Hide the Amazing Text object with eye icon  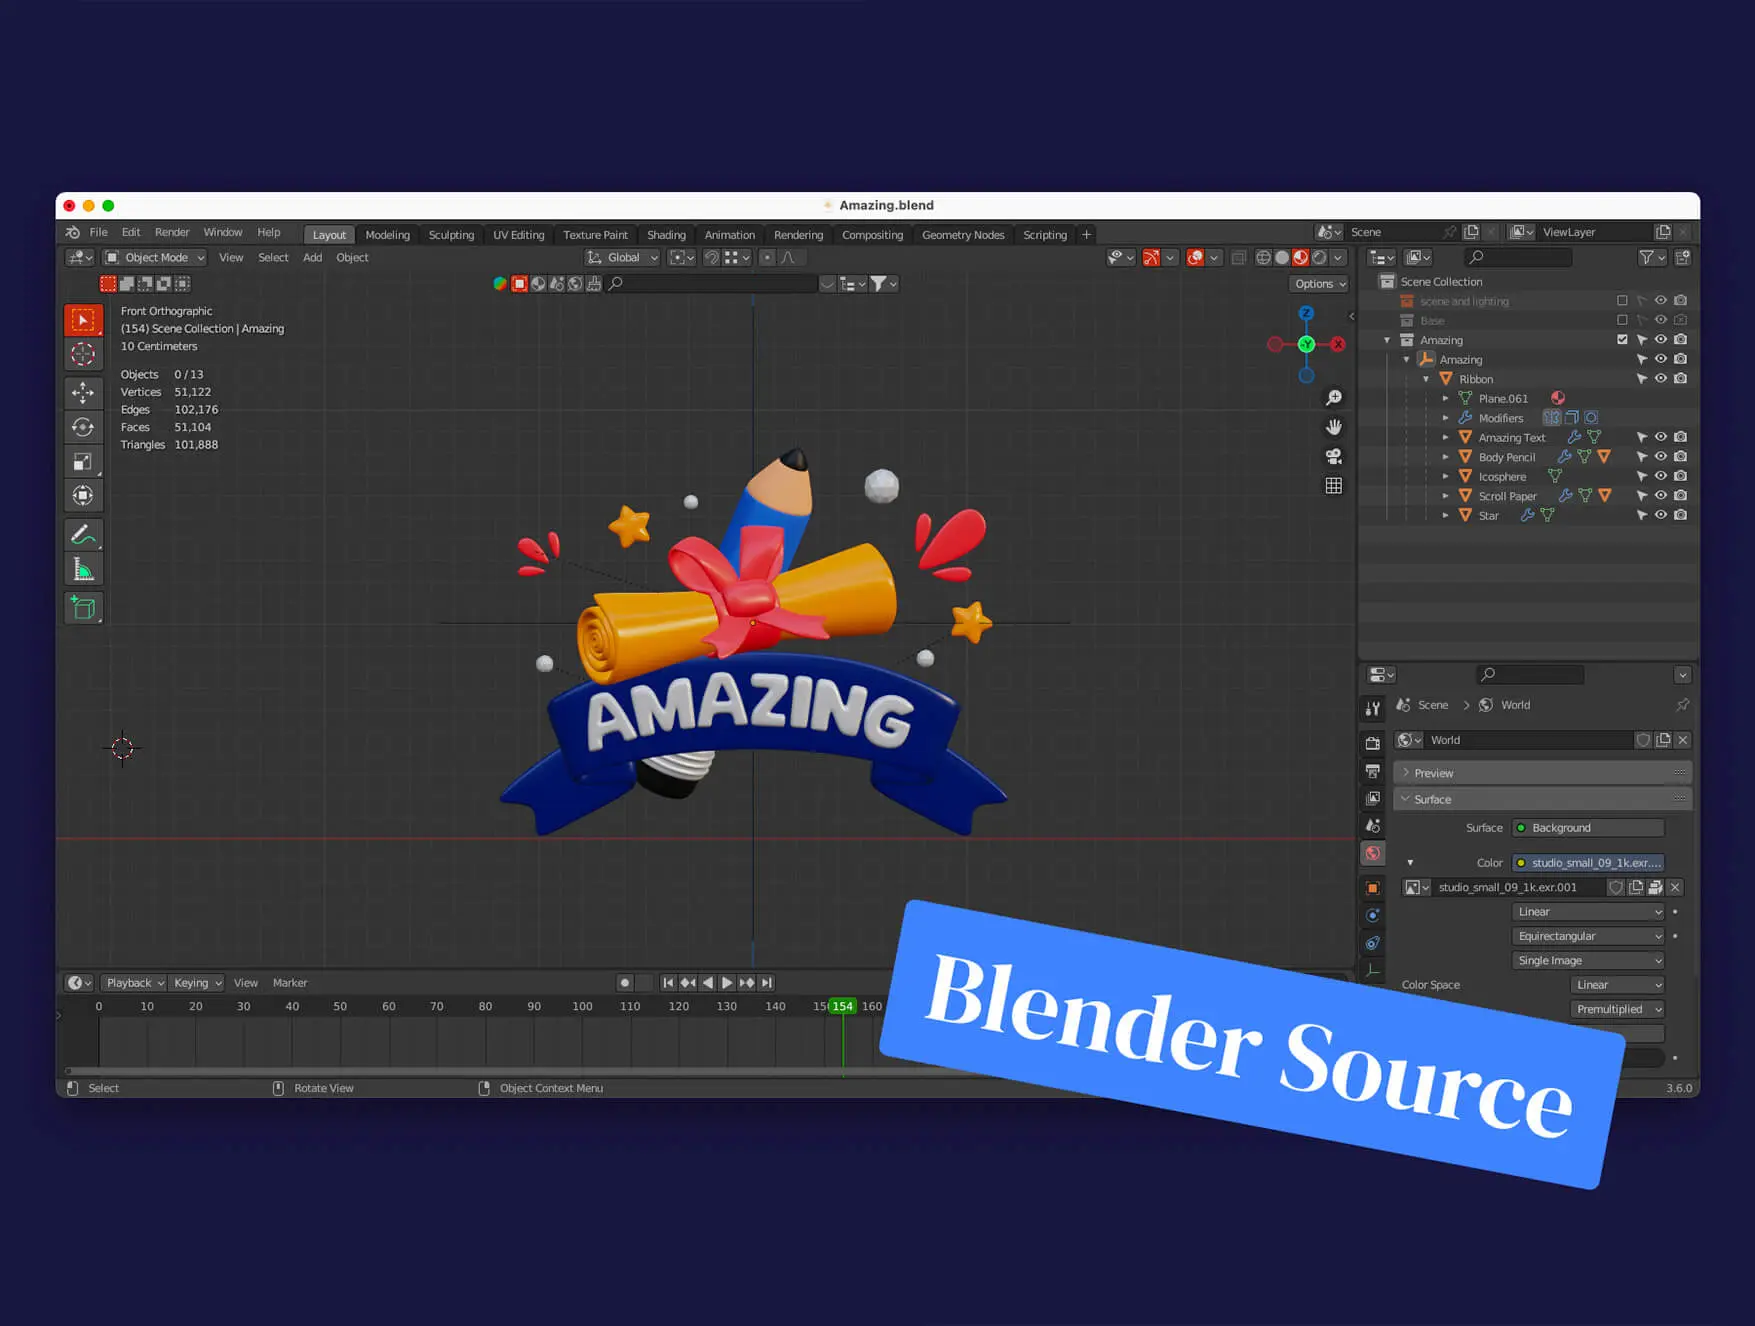(1660, 437)
